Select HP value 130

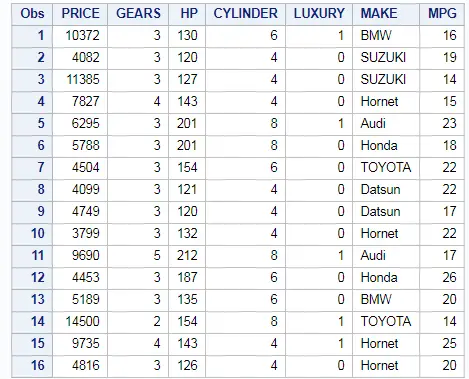pos(187,35)
